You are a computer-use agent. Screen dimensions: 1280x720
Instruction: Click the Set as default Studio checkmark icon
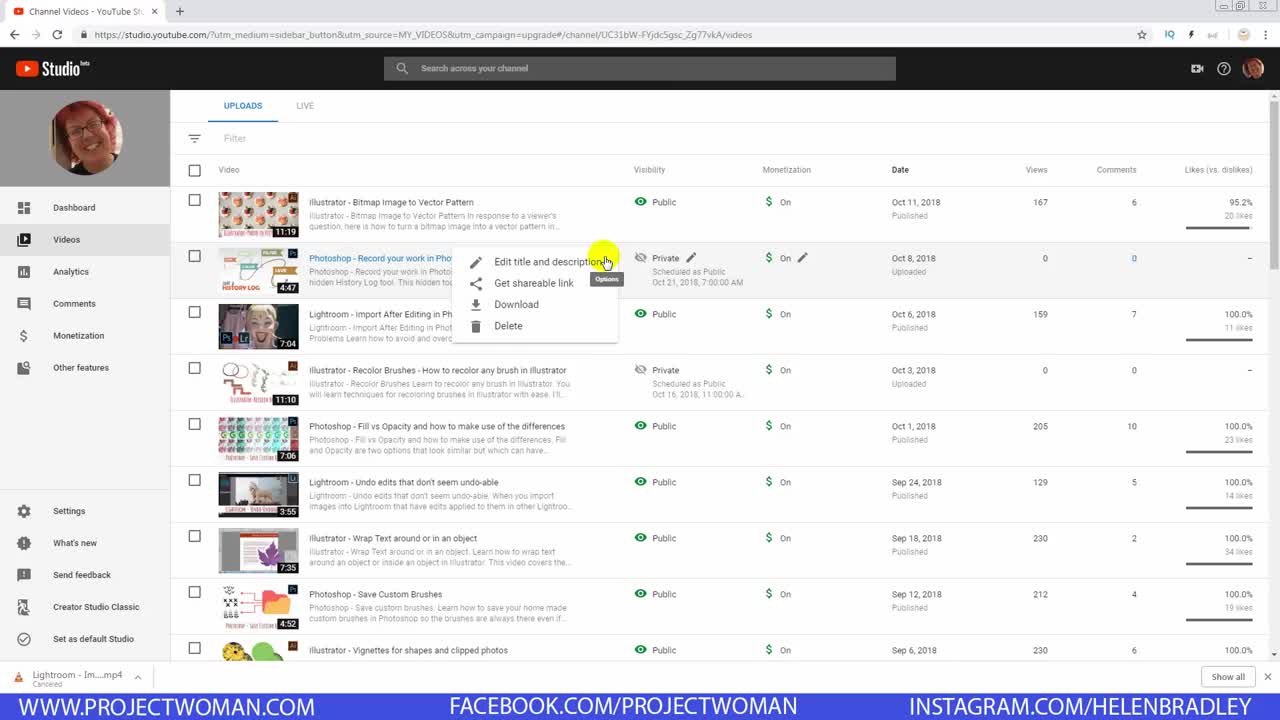[24, 639]
